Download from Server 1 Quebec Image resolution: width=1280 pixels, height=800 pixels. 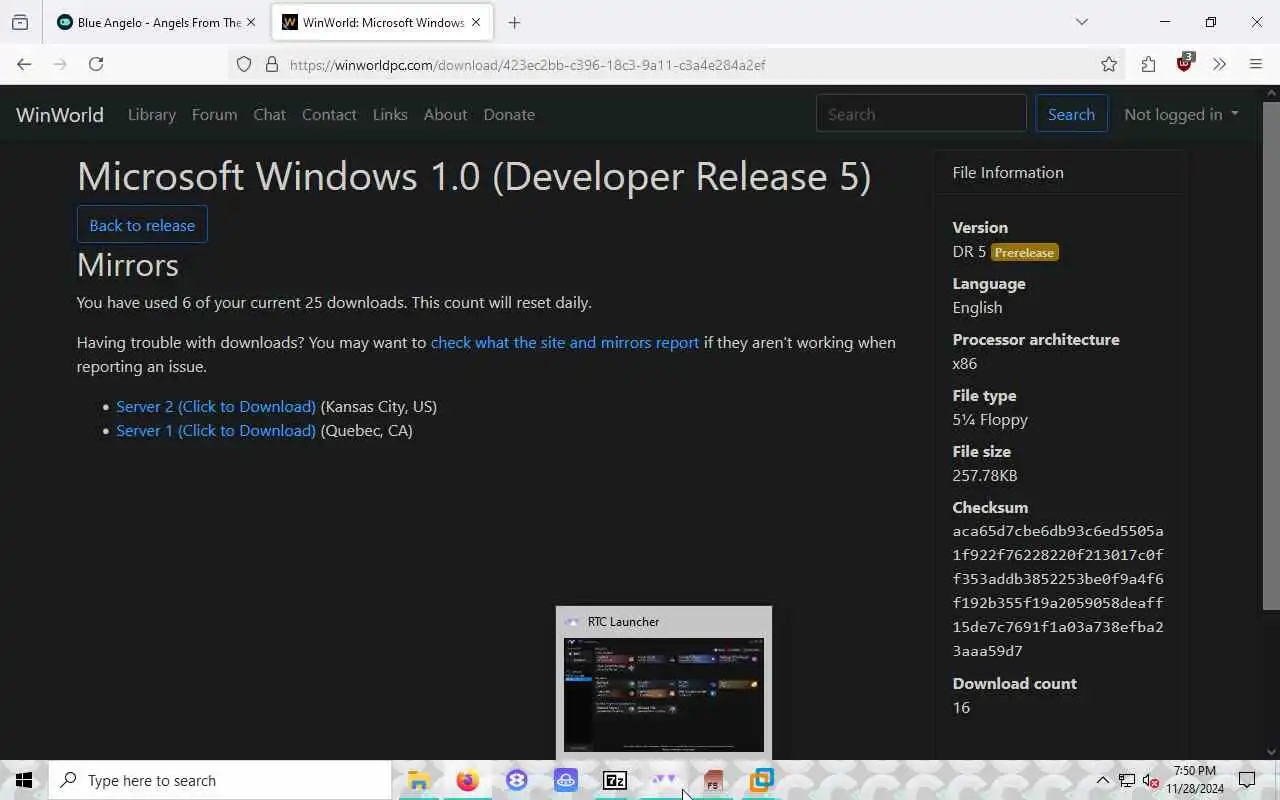coord(216,430)
